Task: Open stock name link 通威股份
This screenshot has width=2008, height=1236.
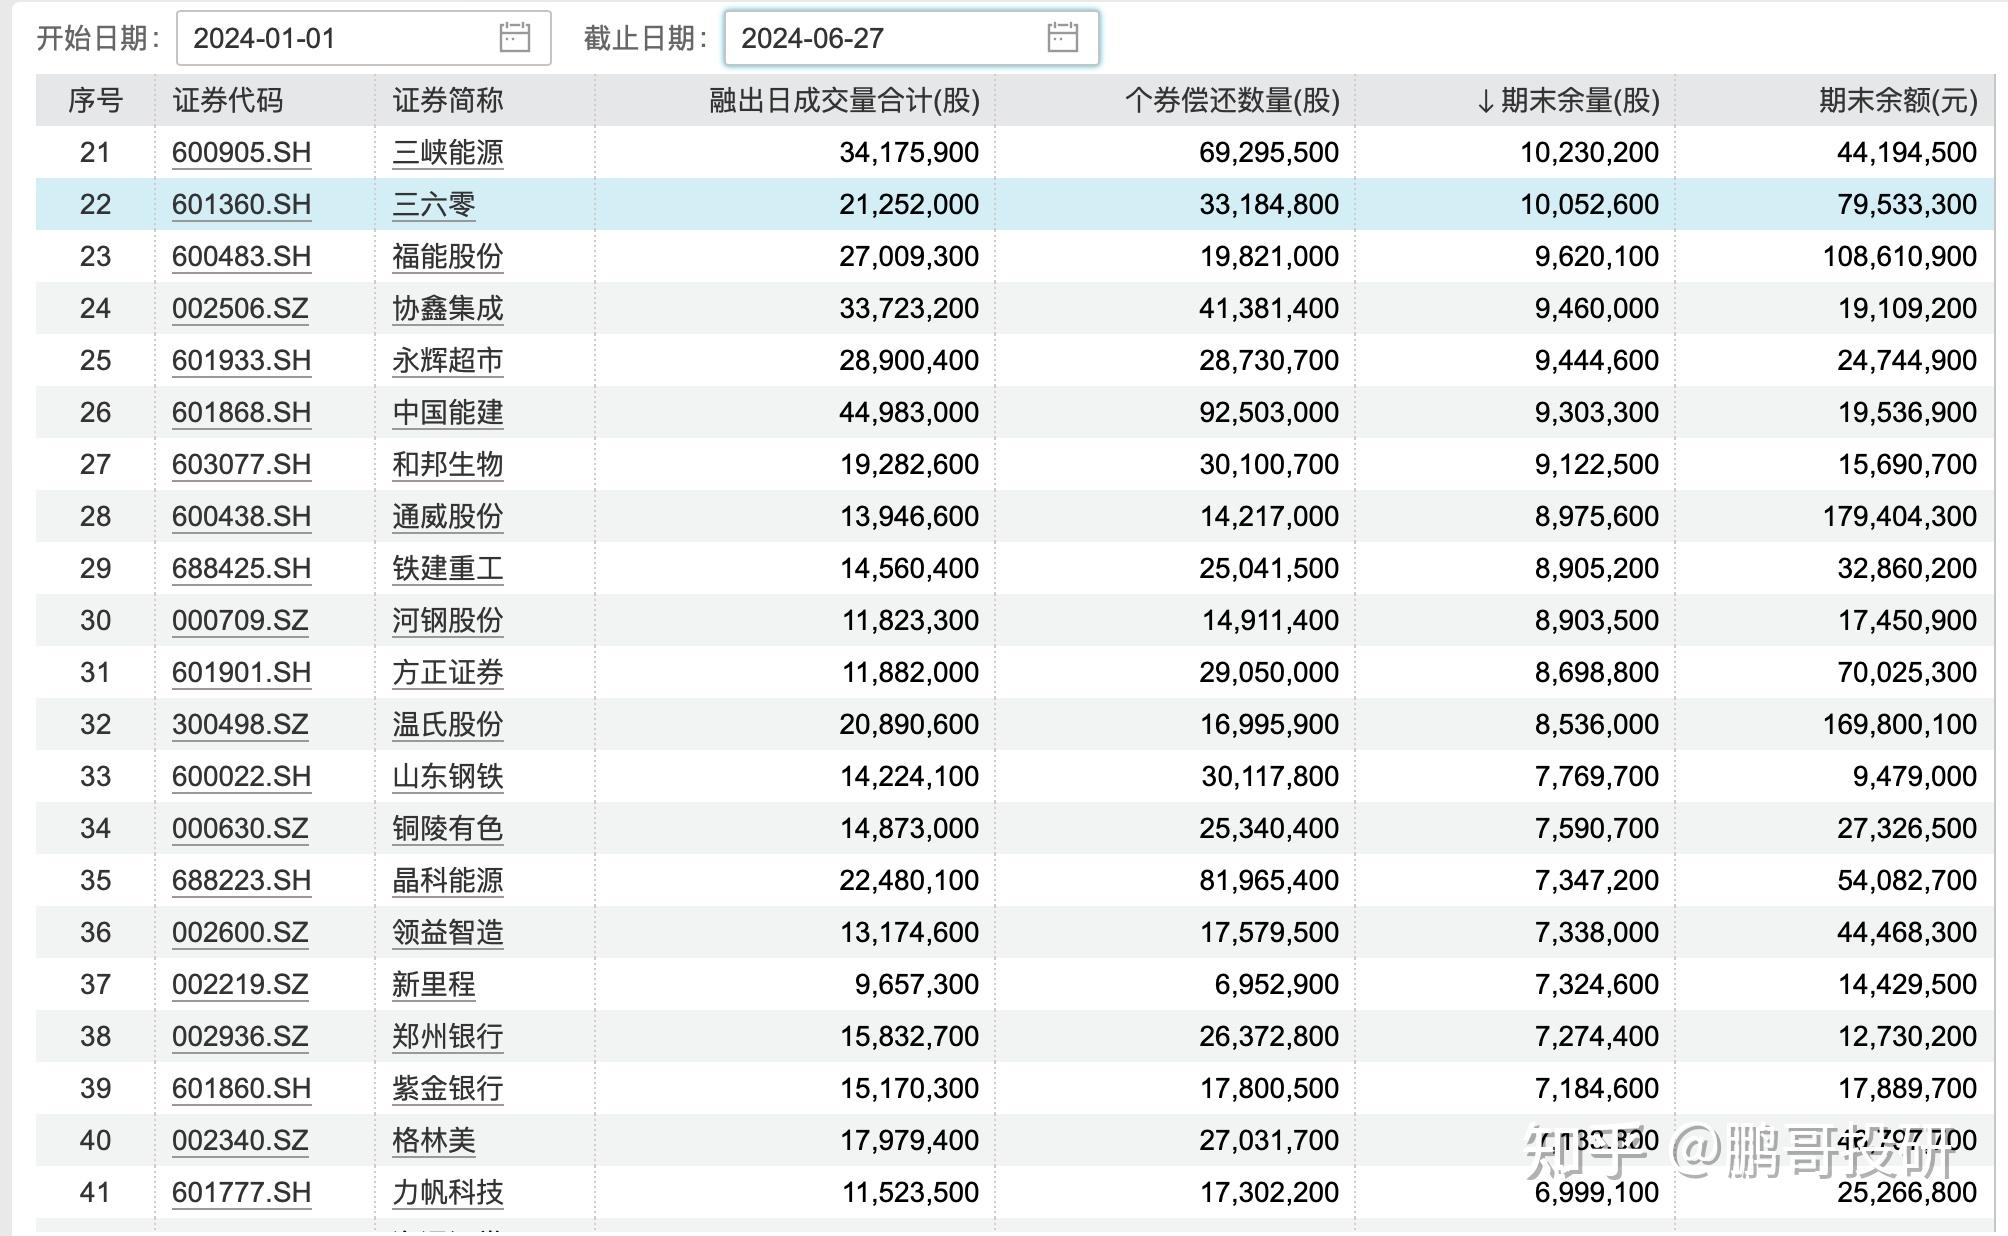Action: click(x=448, y=516)
